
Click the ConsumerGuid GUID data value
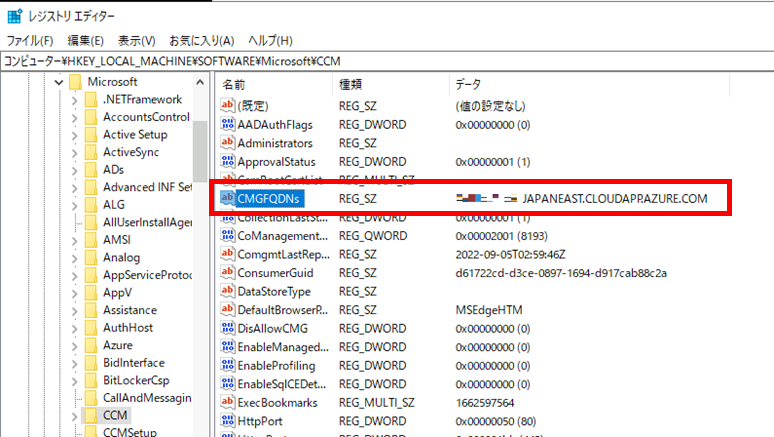click(561, 273)
